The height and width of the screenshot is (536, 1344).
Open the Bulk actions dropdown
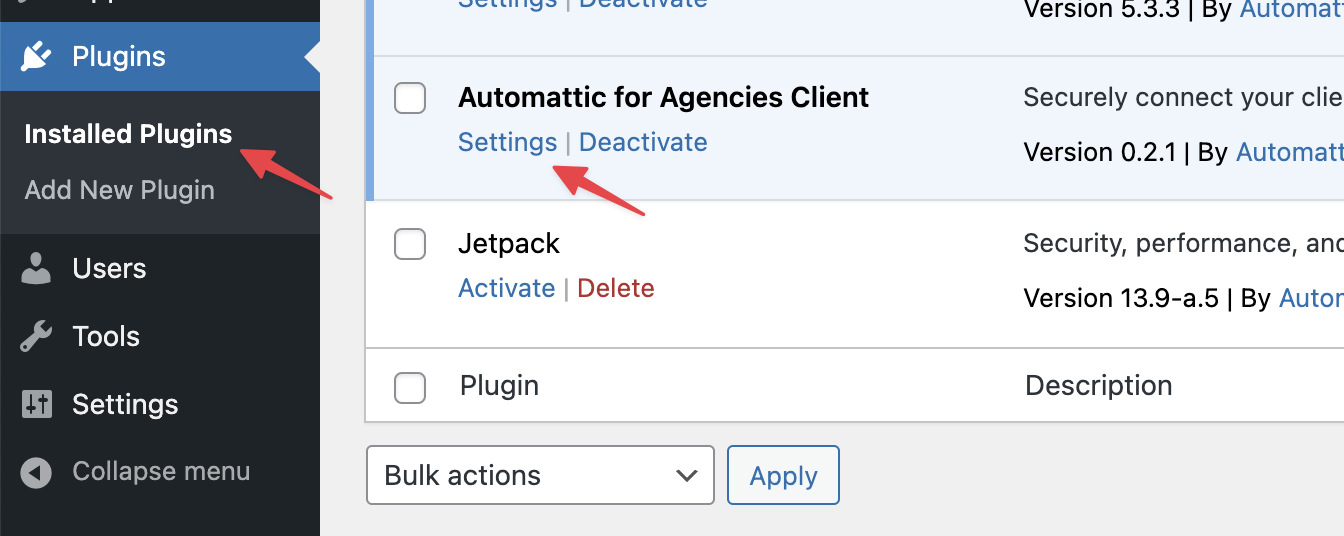tap(540, 475)
